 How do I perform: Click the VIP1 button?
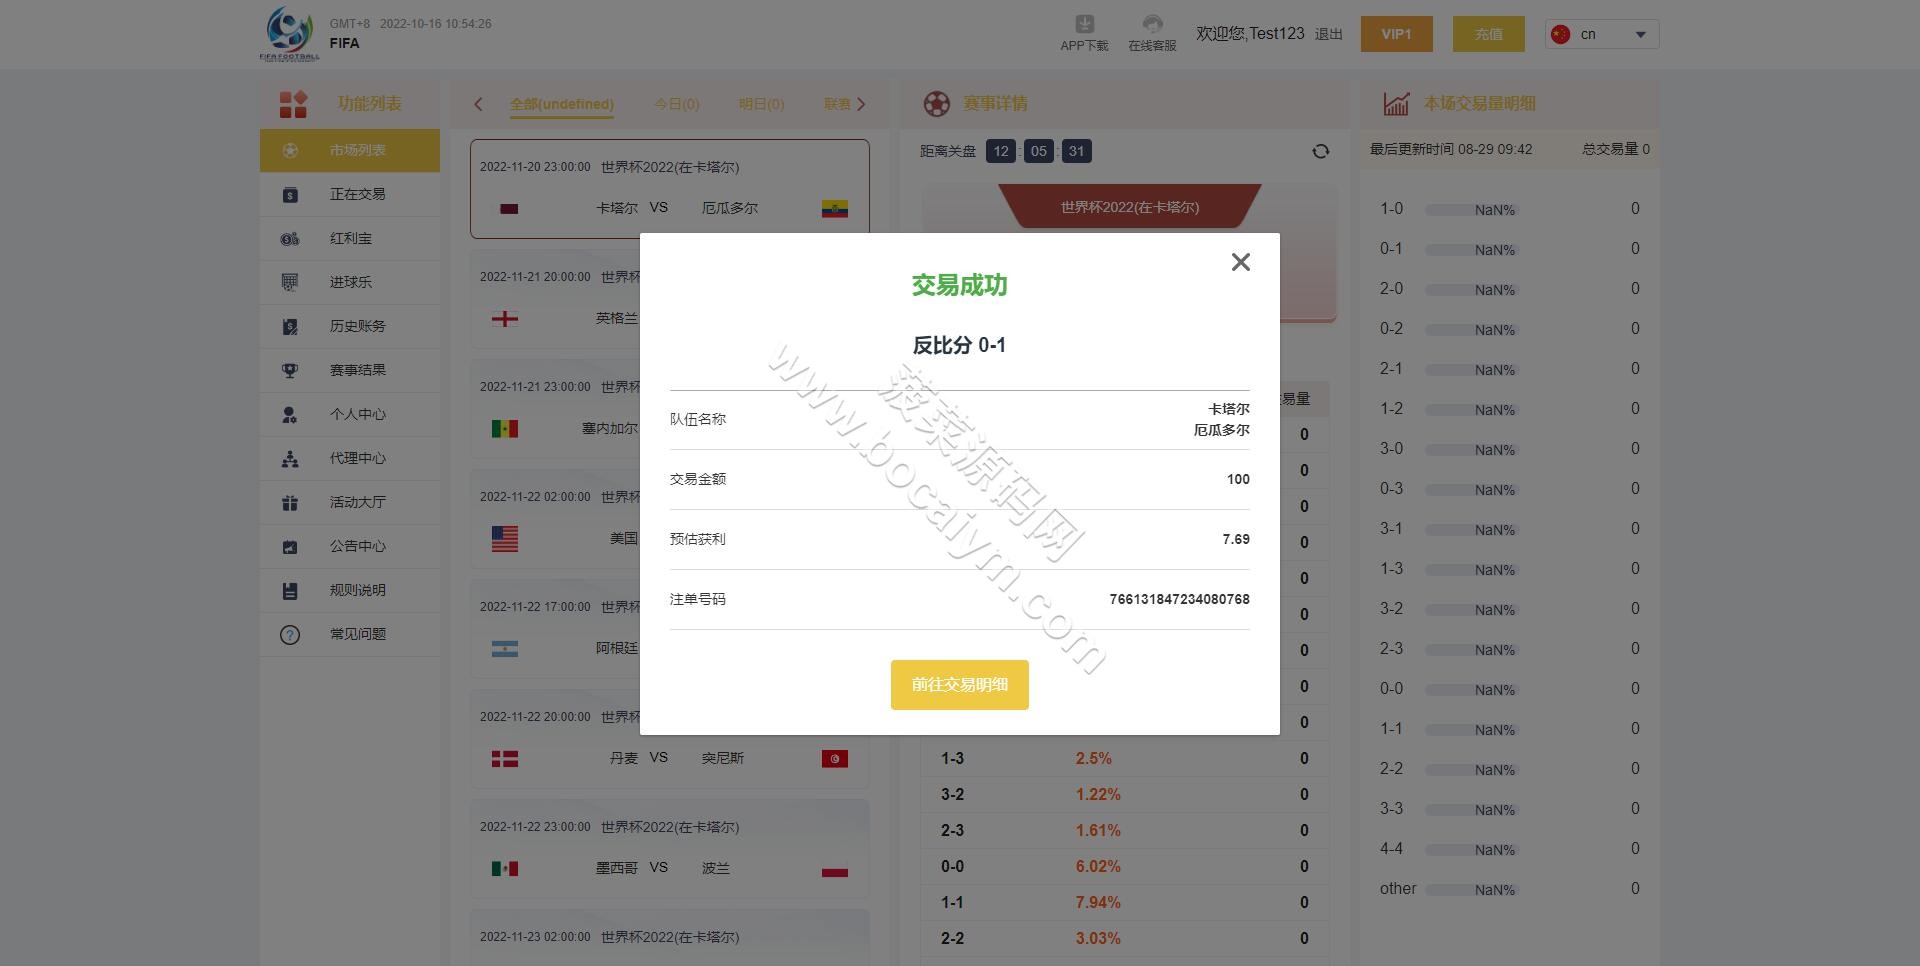(1396, 34)
